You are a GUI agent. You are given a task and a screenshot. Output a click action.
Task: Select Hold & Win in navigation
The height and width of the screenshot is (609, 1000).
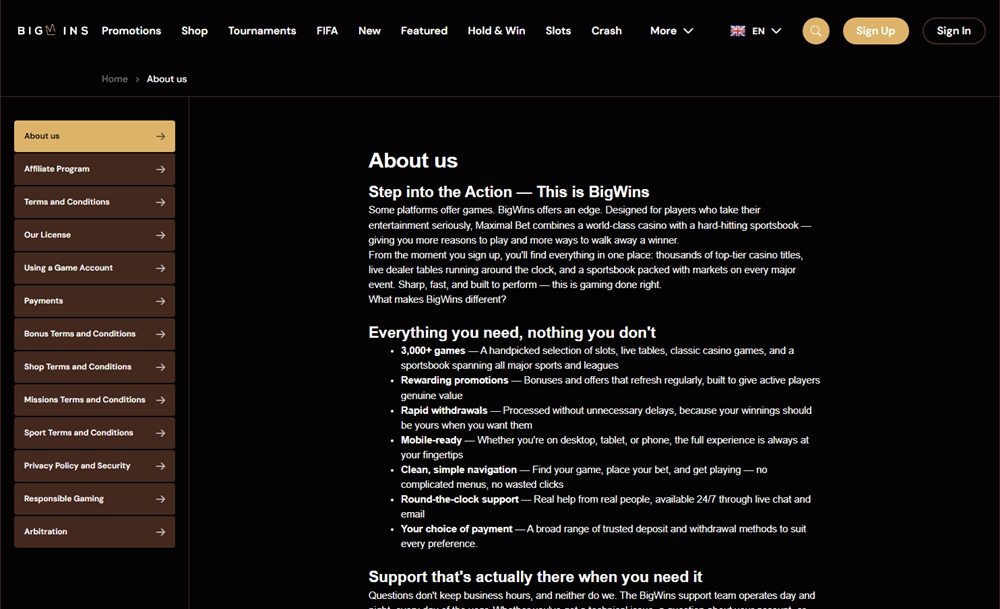tap(496, 31)
